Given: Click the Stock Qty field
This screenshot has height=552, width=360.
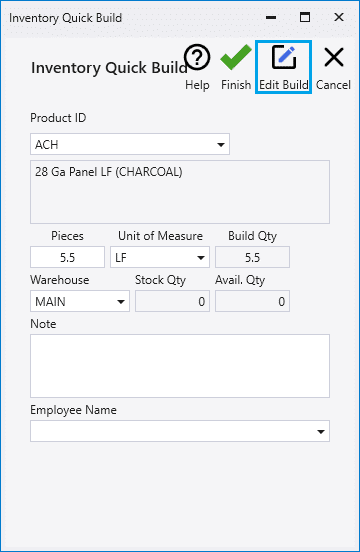Looking at the screenshot, I should pyautogui.click(x=172, y=301).
